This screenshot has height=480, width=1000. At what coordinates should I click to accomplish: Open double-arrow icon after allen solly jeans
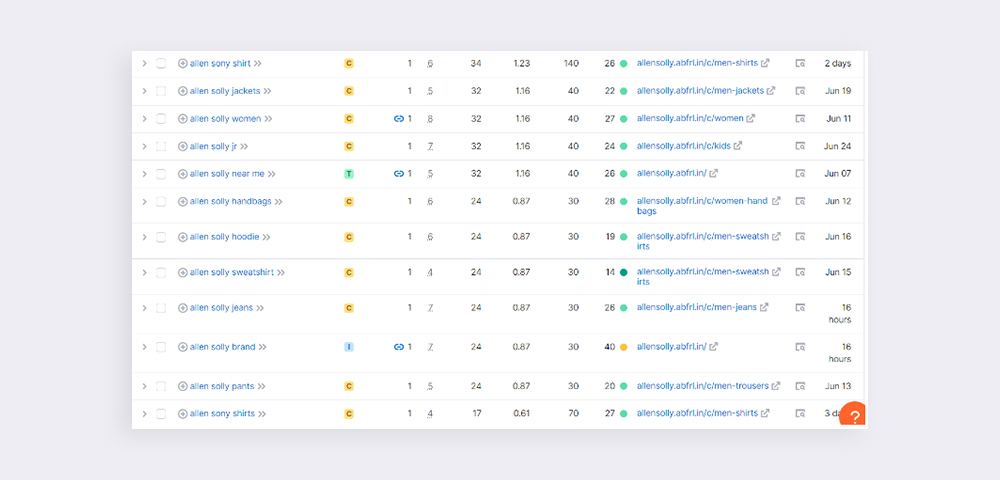point(260,308)
